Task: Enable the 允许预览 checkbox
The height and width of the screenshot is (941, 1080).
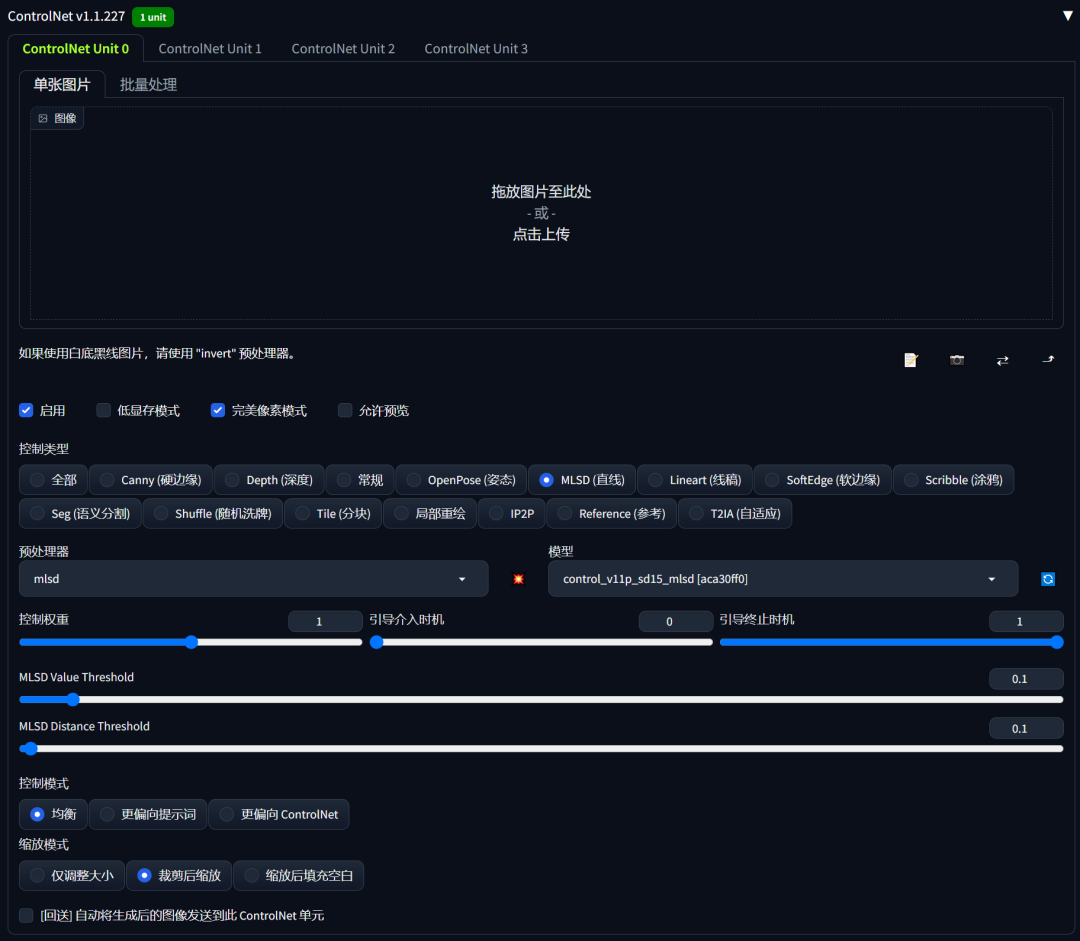Action: click(345, 410)
